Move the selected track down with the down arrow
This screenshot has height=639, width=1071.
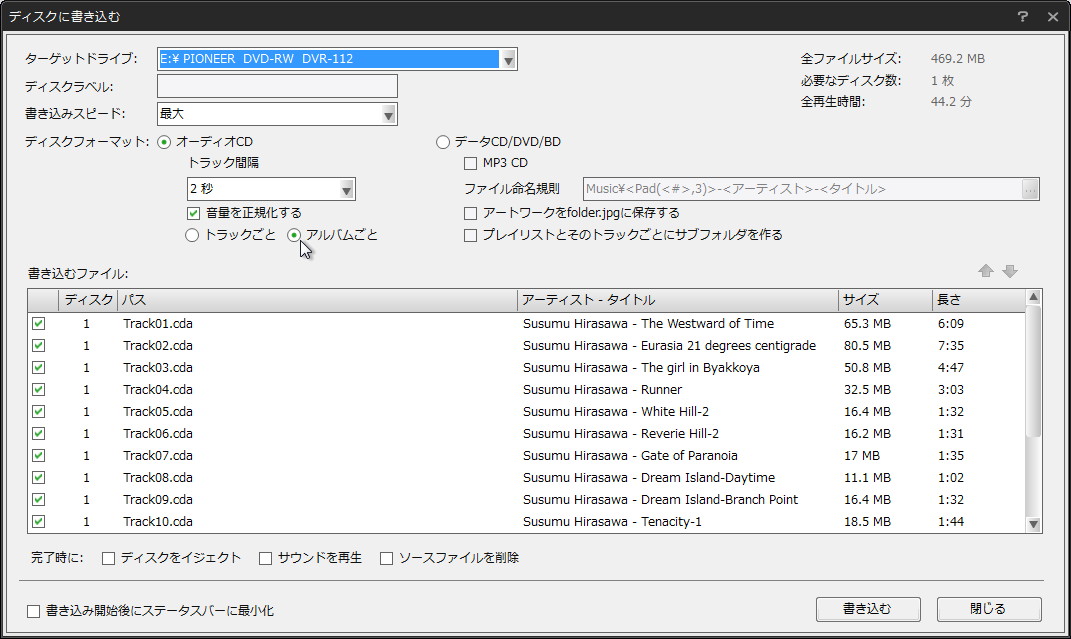coord(1012,269)
